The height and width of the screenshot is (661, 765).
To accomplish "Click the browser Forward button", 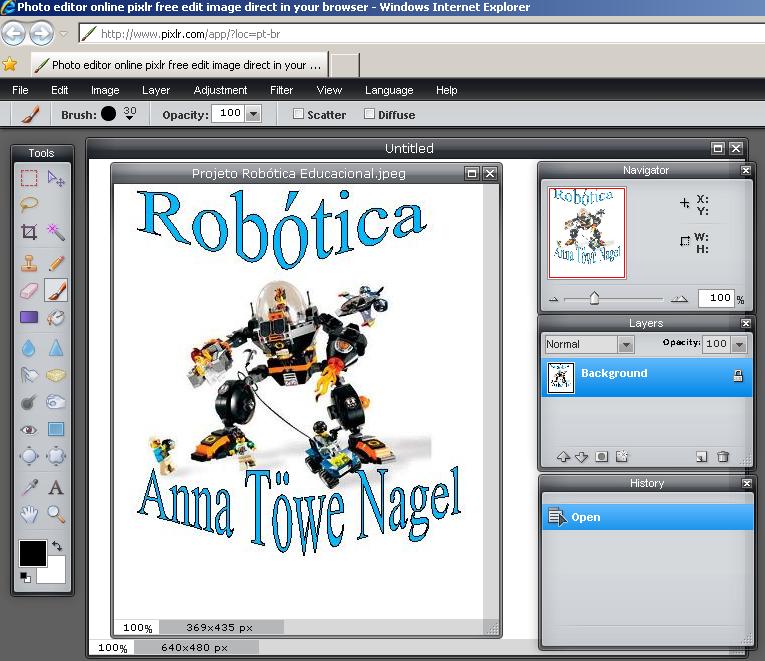I will [41, 34].
